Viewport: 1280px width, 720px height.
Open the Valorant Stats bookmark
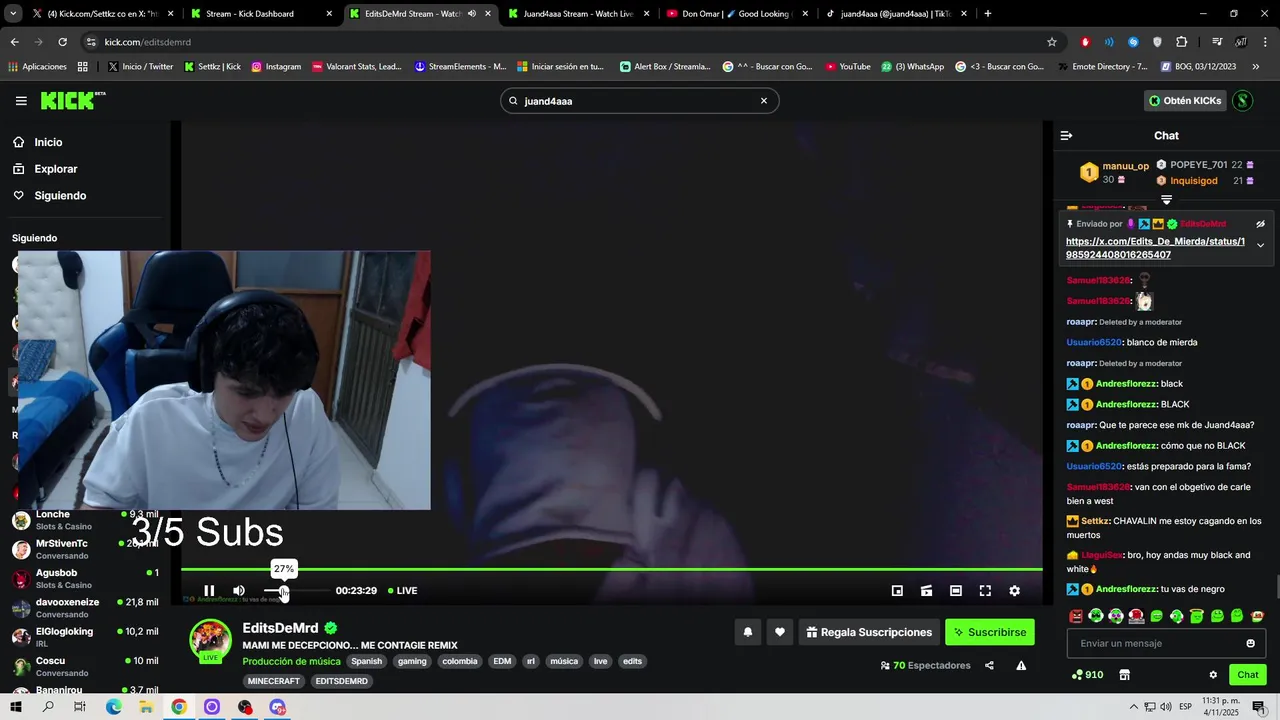click(x=357, y=67)
